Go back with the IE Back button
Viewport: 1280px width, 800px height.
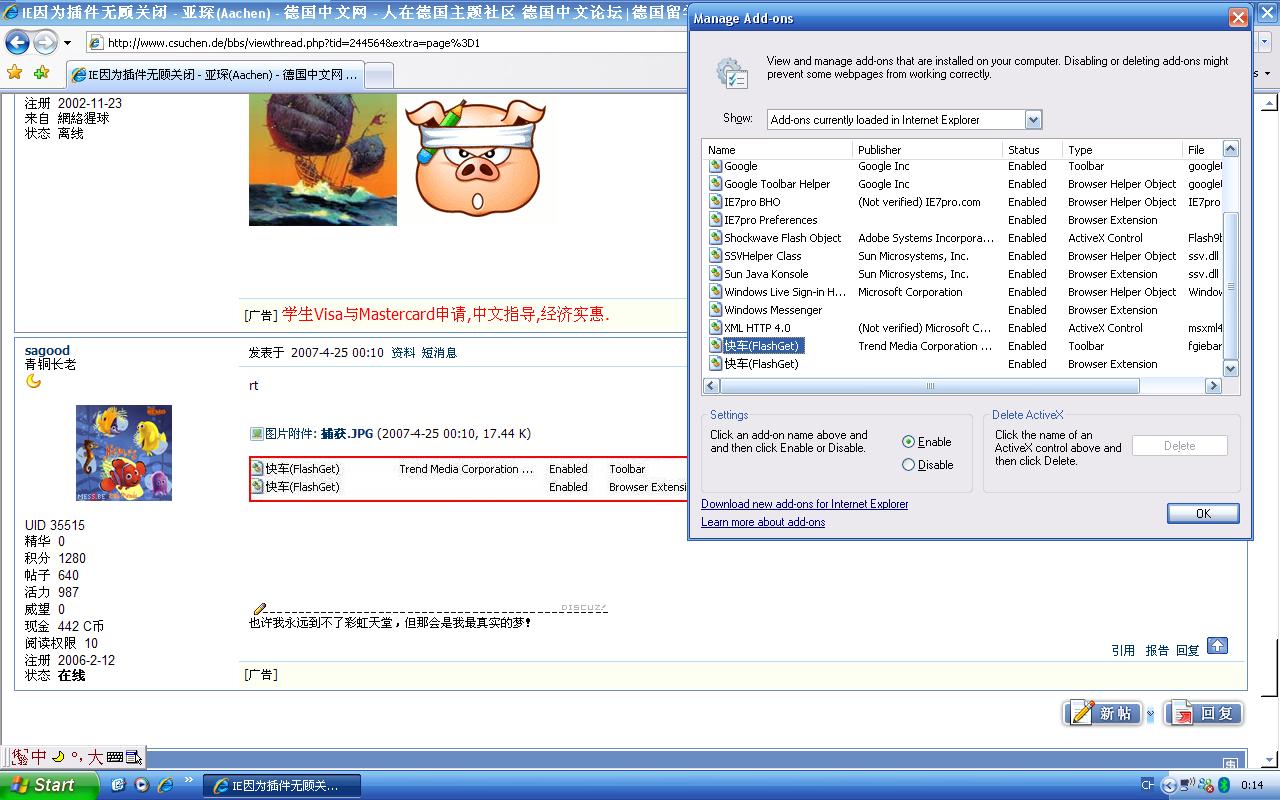click(x=17, y=42)
